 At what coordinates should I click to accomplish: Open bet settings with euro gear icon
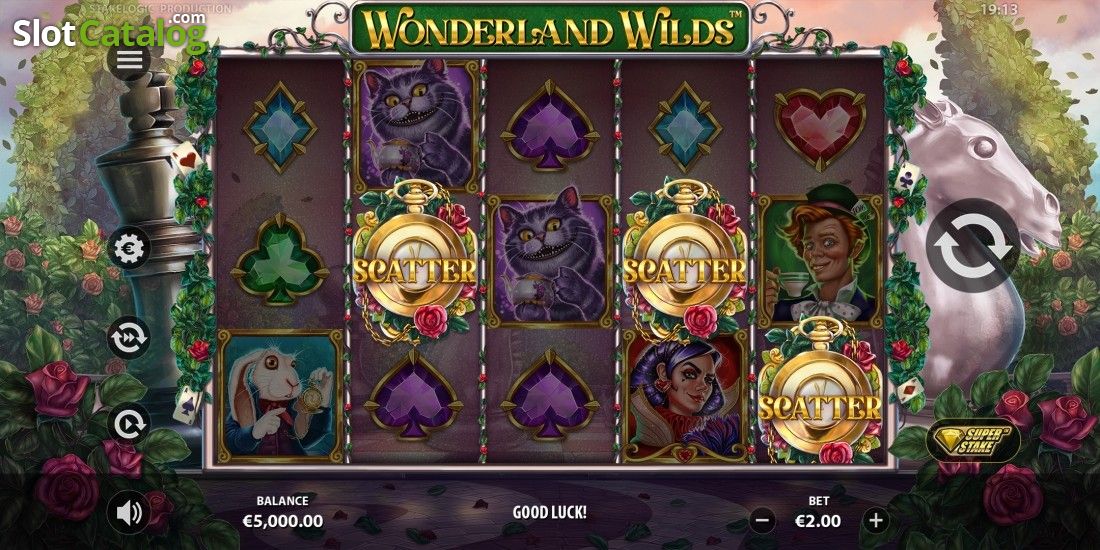click(x=129, y=248)
